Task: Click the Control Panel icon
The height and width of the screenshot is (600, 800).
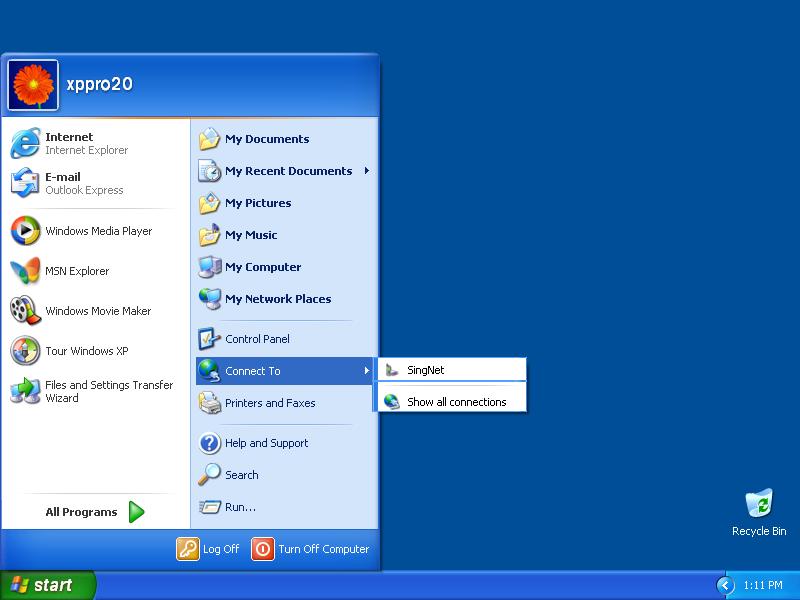Action: point(209,339)
